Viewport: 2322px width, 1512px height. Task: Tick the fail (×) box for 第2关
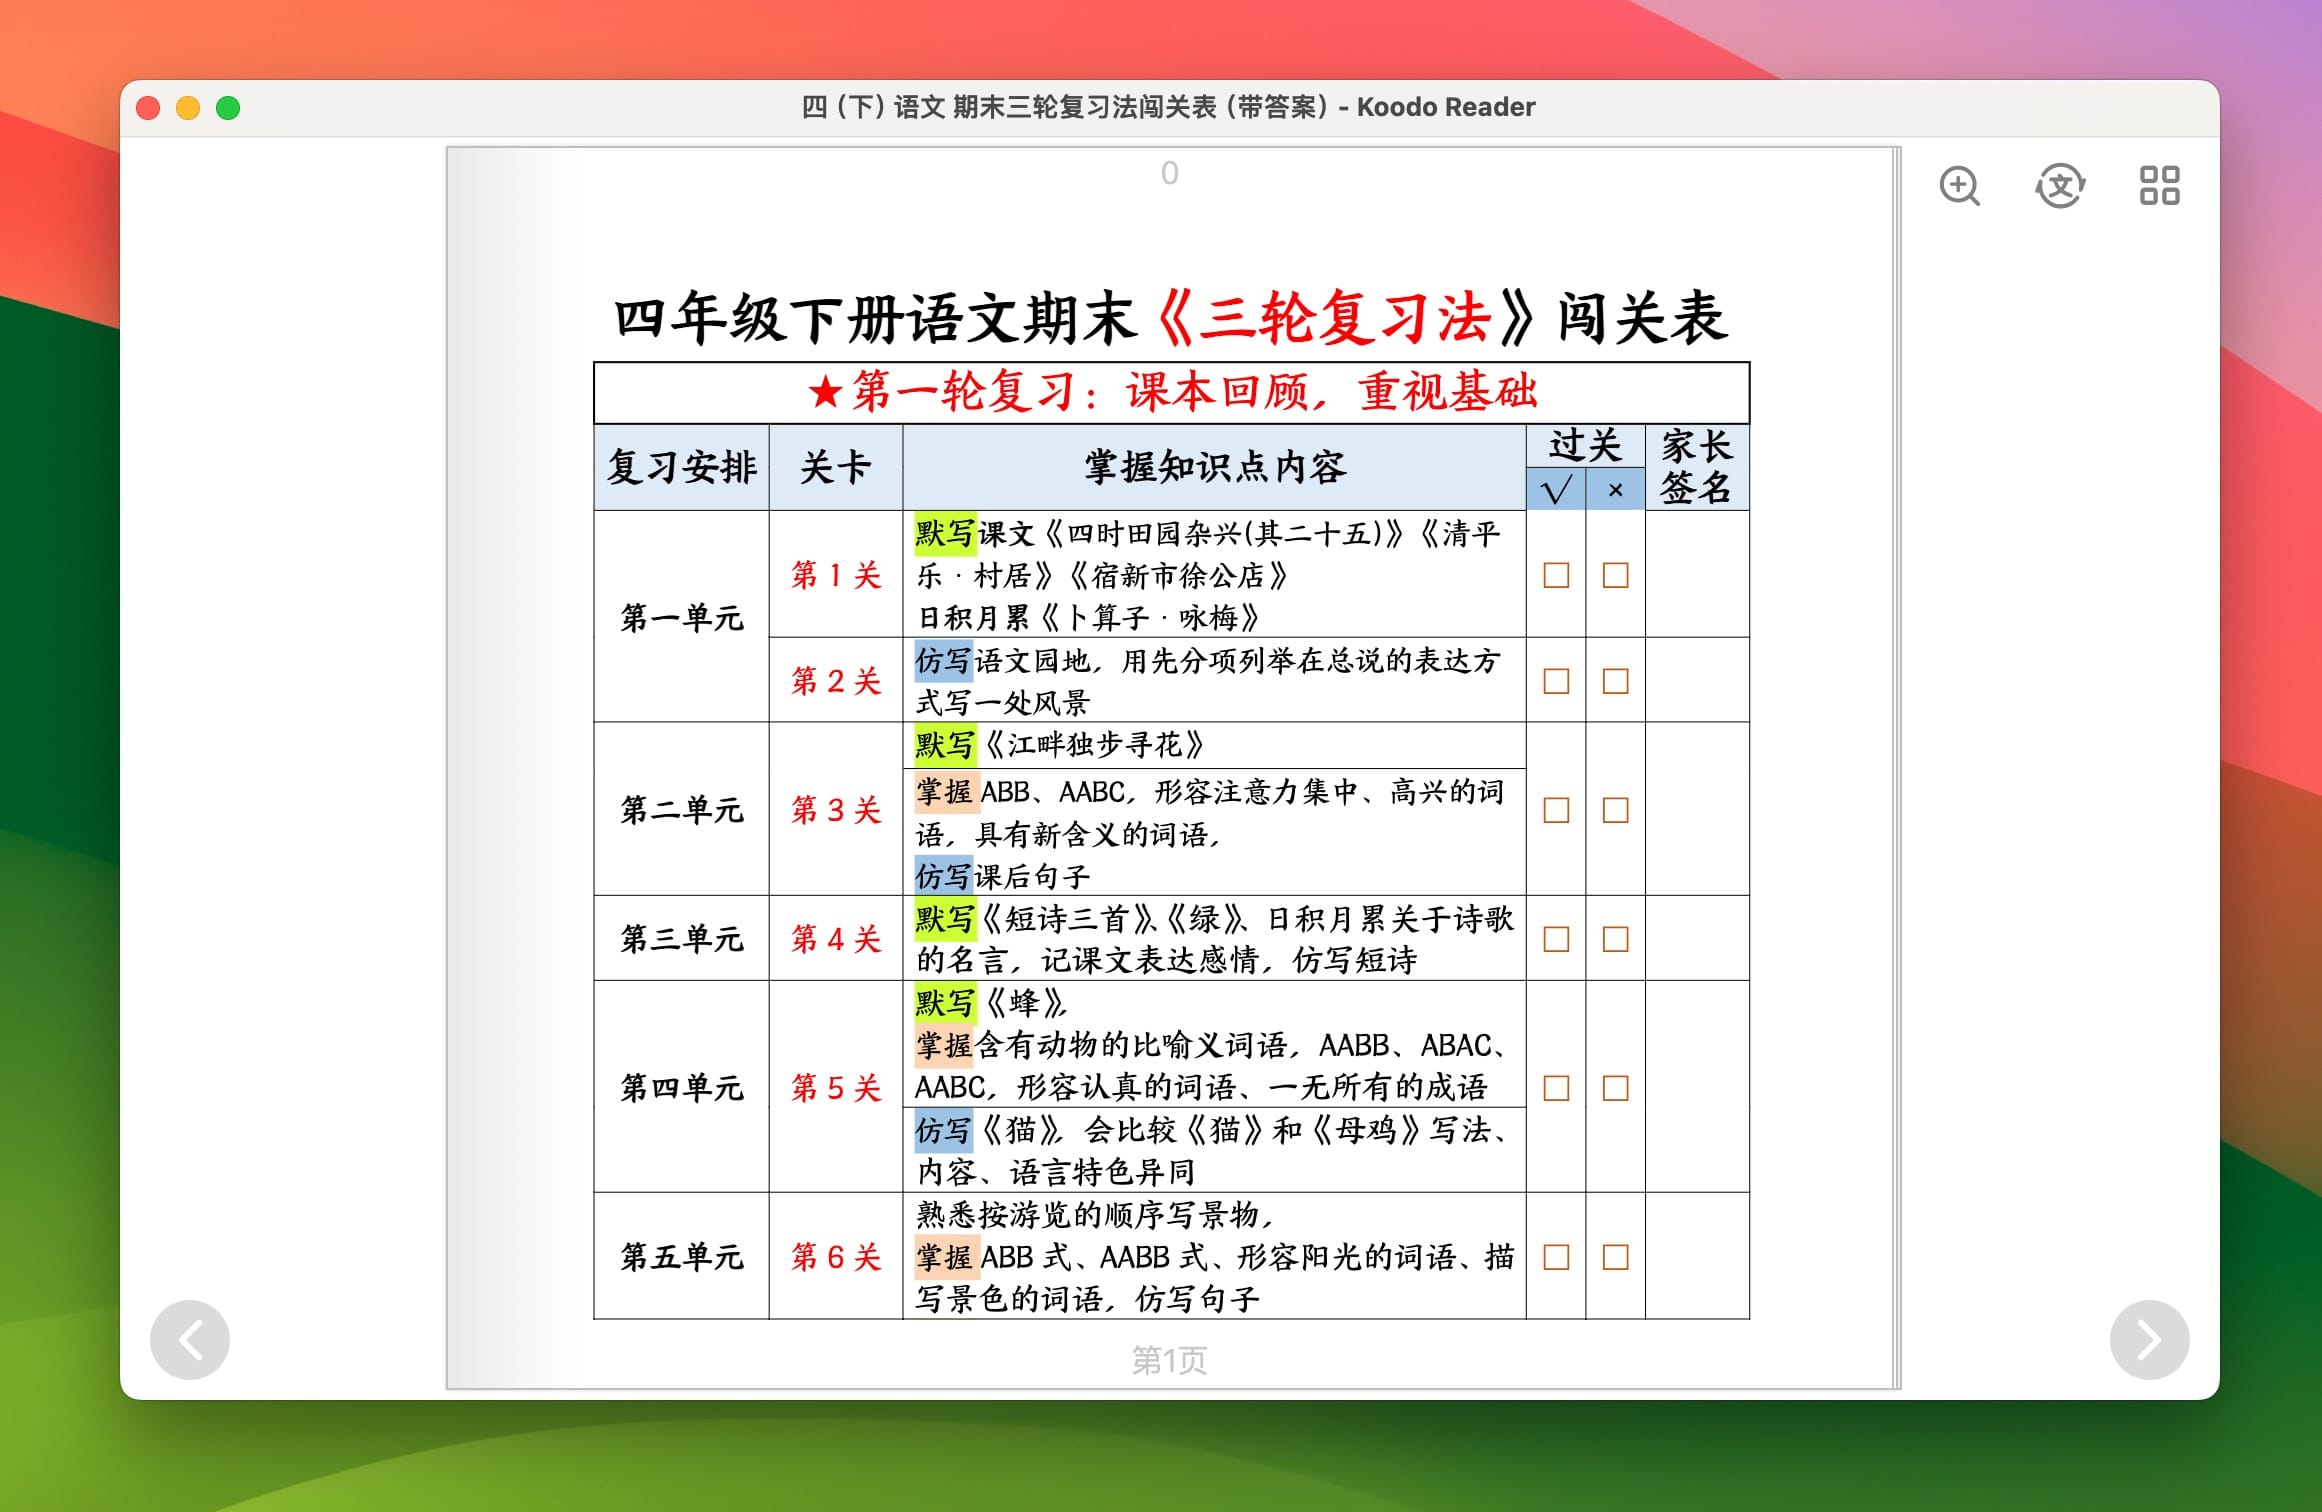tap(1615, 681)
